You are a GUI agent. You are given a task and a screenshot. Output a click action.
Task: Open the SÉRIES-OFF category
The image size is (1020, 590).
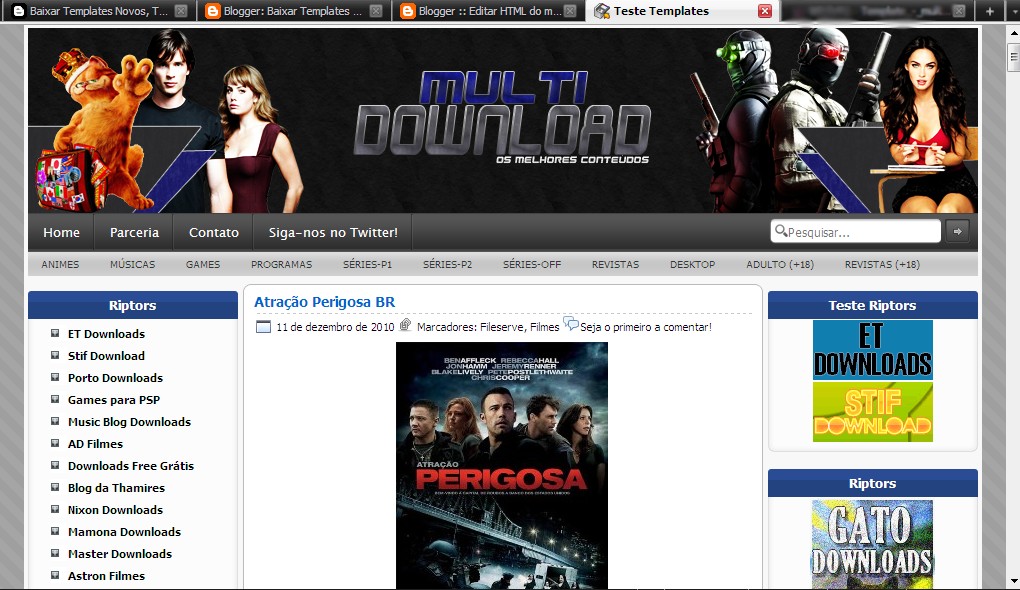click(532, 264)
